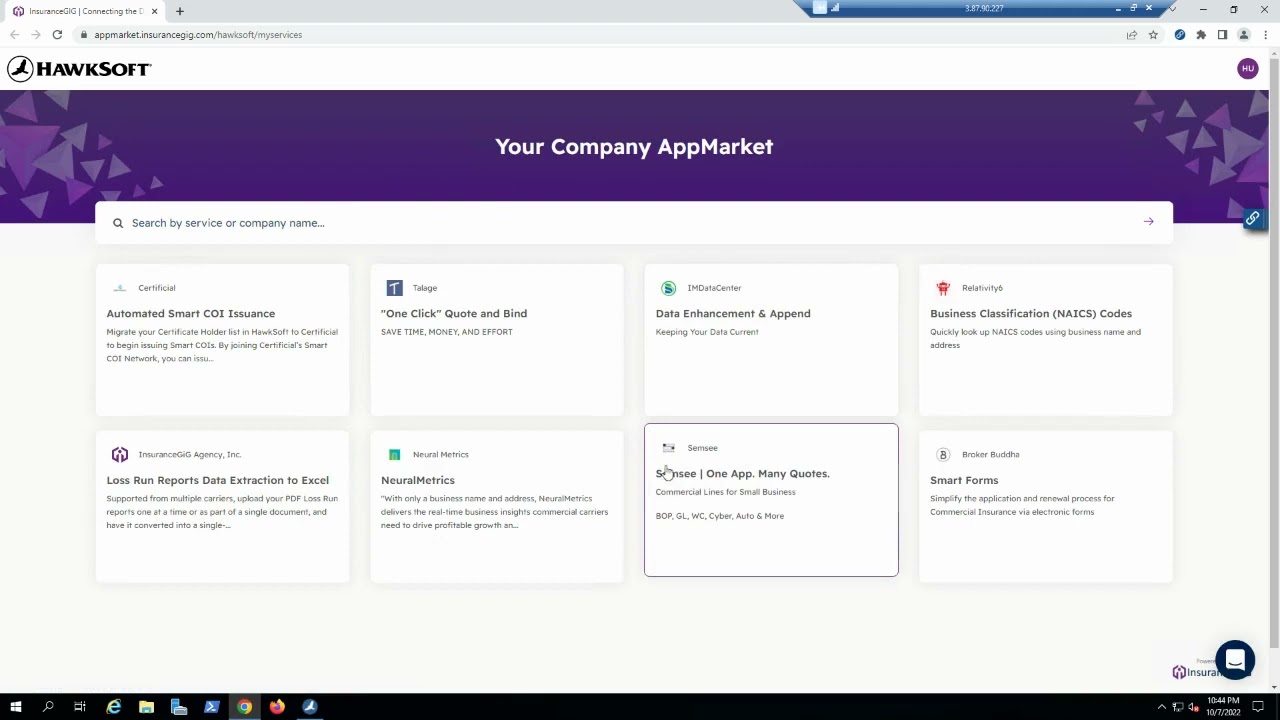The width and height of the screenshot is (1280, 720).
Task: Open HawkSoft app on taskbar
Action: (x=310, y=707)
